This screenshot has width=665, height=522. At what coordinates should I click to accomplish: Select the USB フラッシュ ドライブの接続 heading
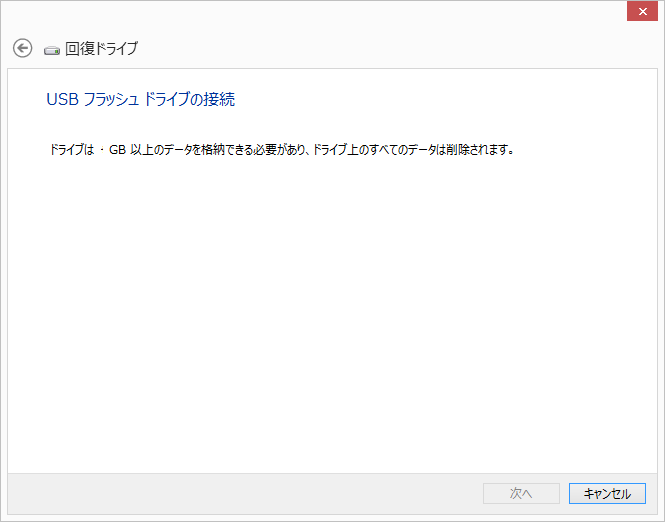140,99
